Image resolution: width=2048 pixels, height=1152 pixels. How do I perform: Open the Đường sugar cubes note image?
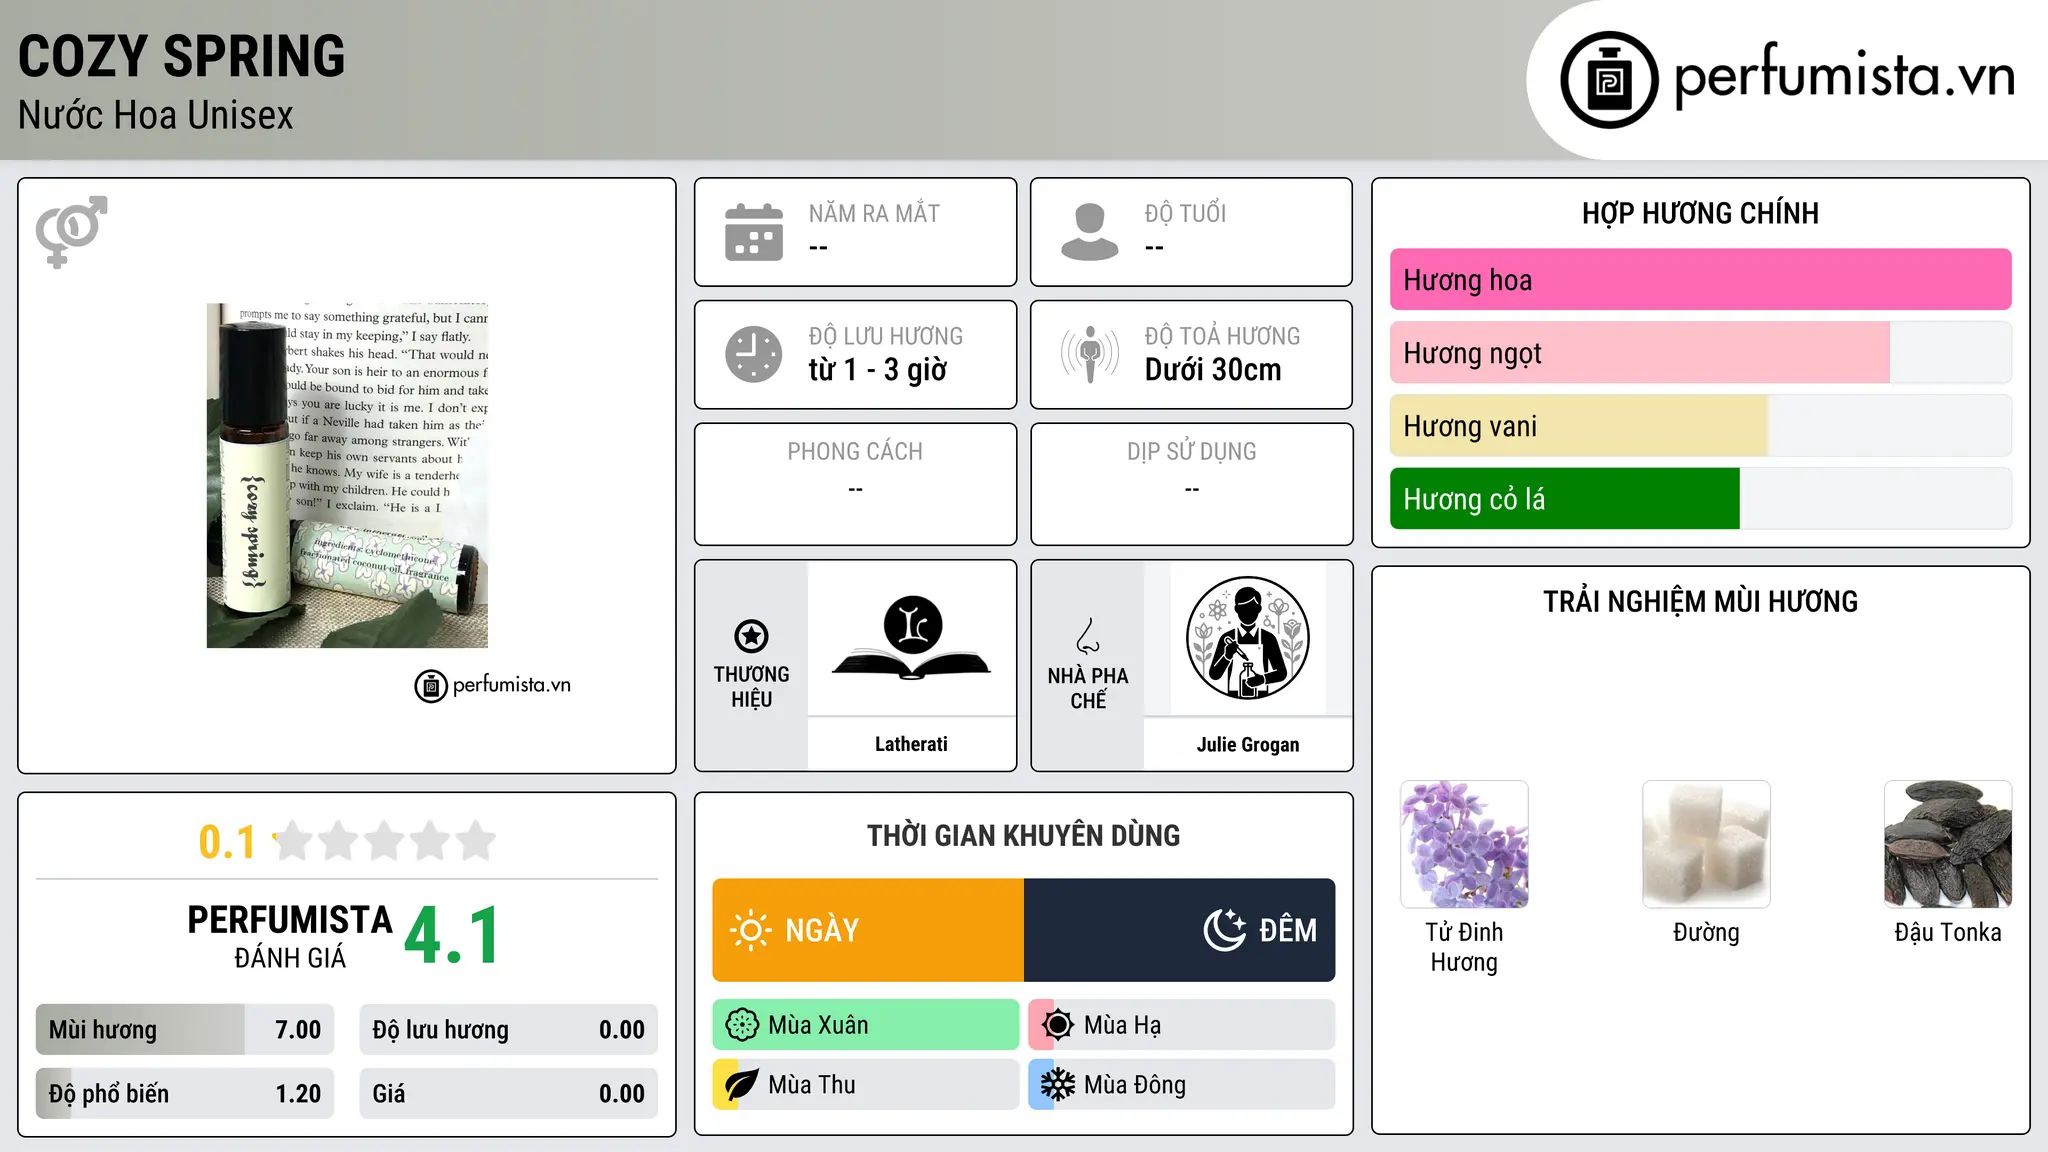click(1706, 844)
